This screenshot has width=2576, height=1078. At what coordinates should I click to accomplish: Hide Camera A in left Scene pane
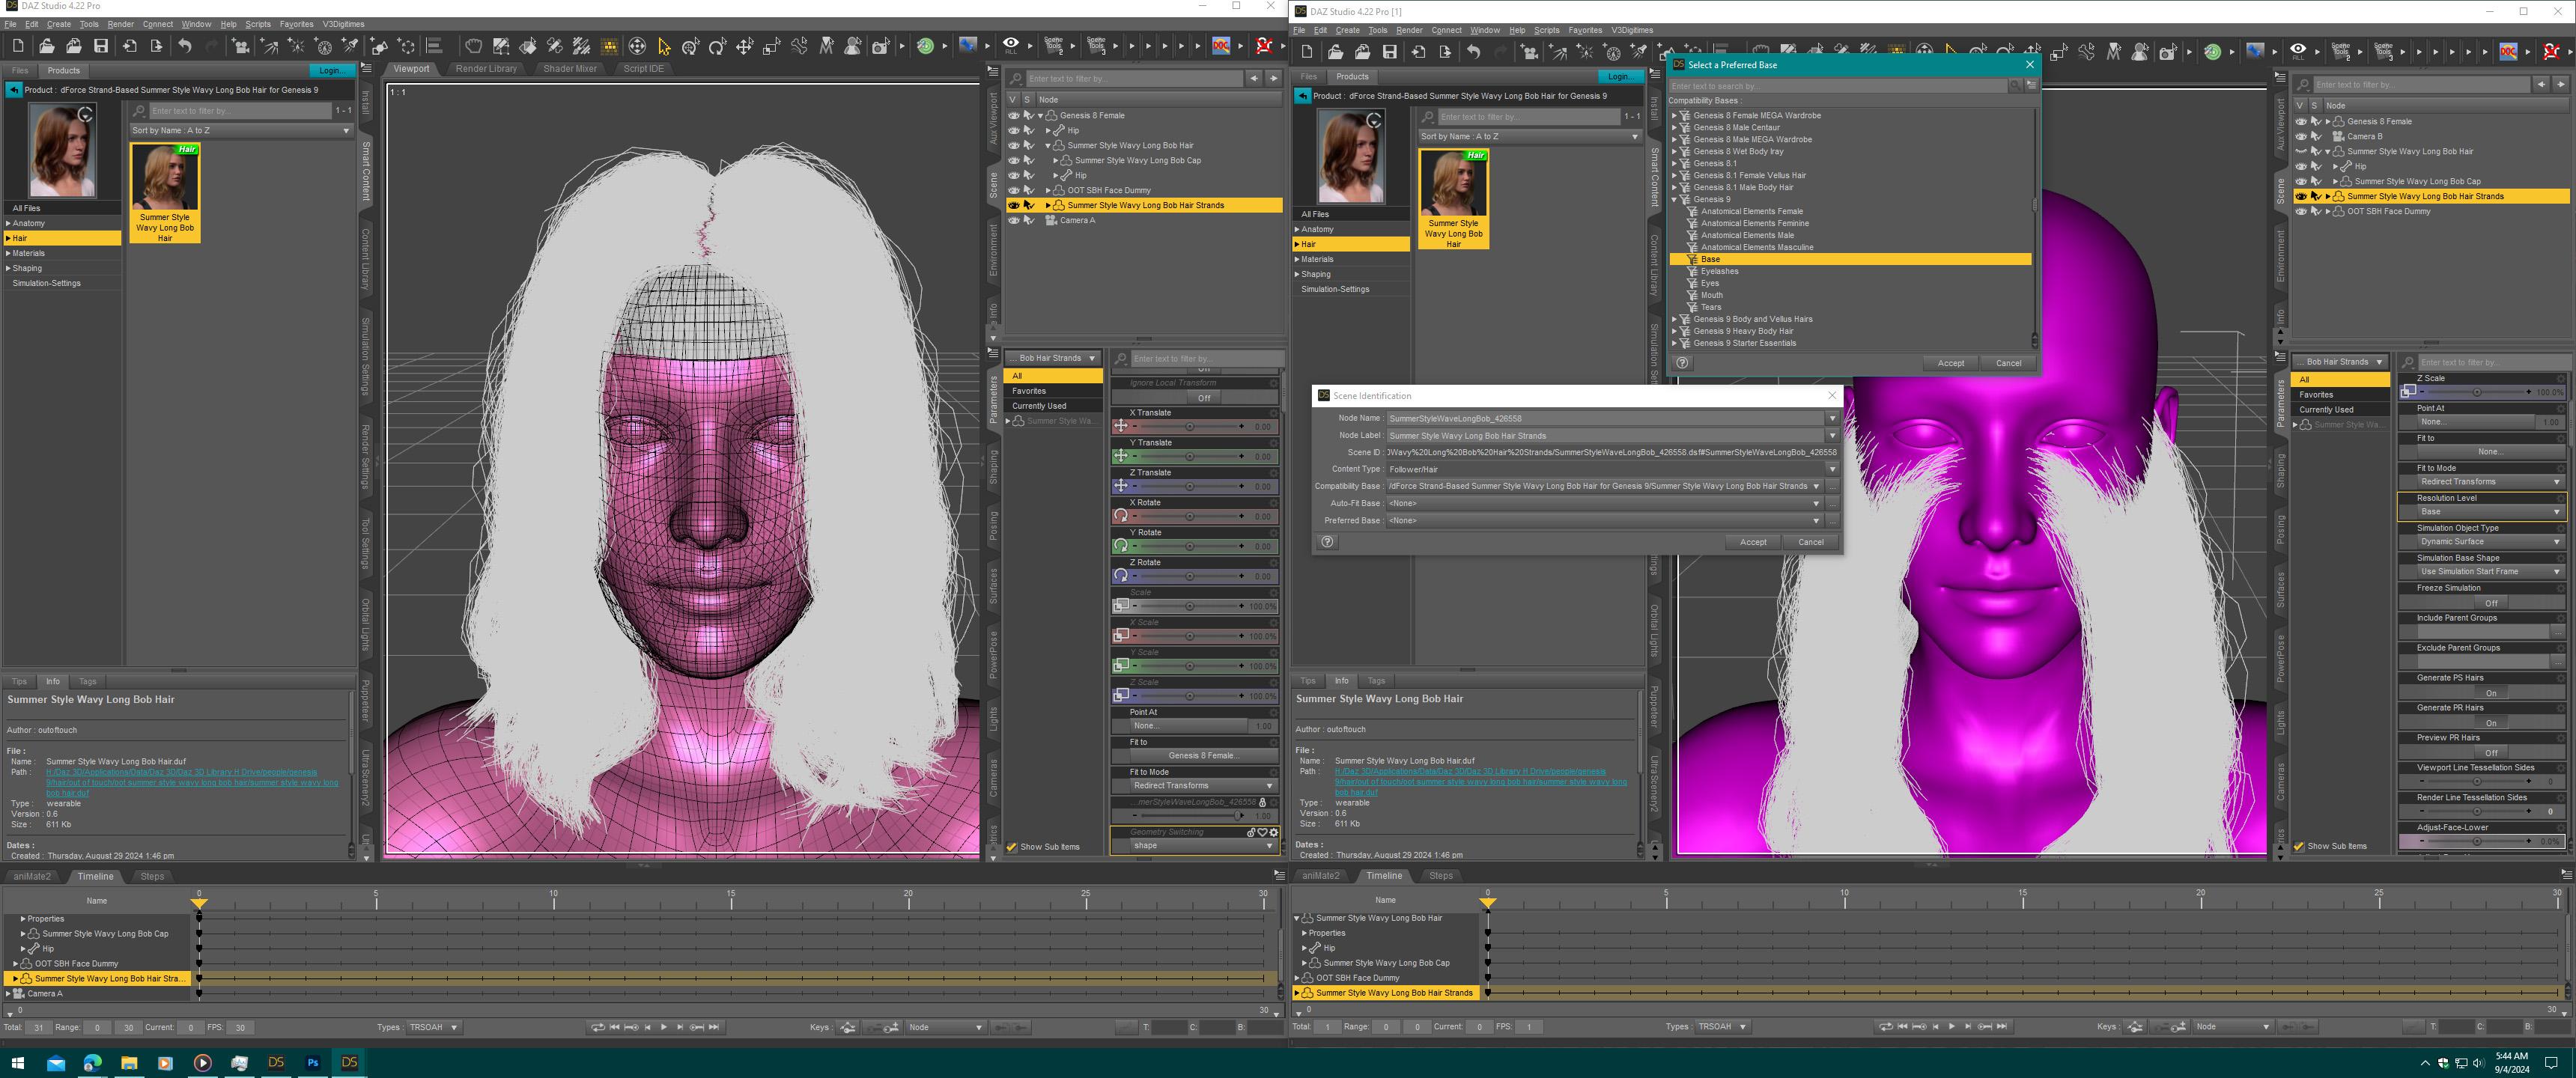[x=1013, y=220]
